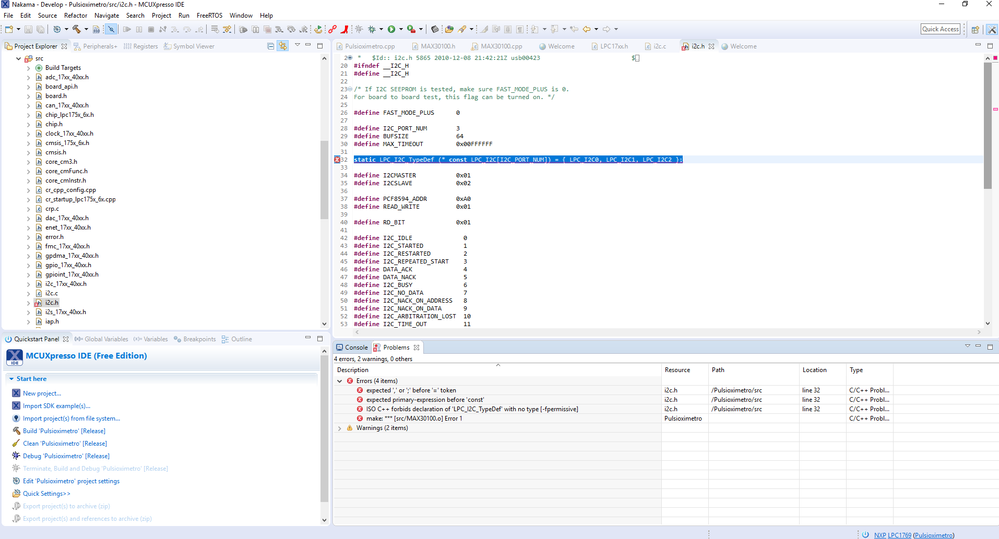Click the red error marker on line 32
The height and width of the screenshot is (539, 999).
tap(338, 160)
